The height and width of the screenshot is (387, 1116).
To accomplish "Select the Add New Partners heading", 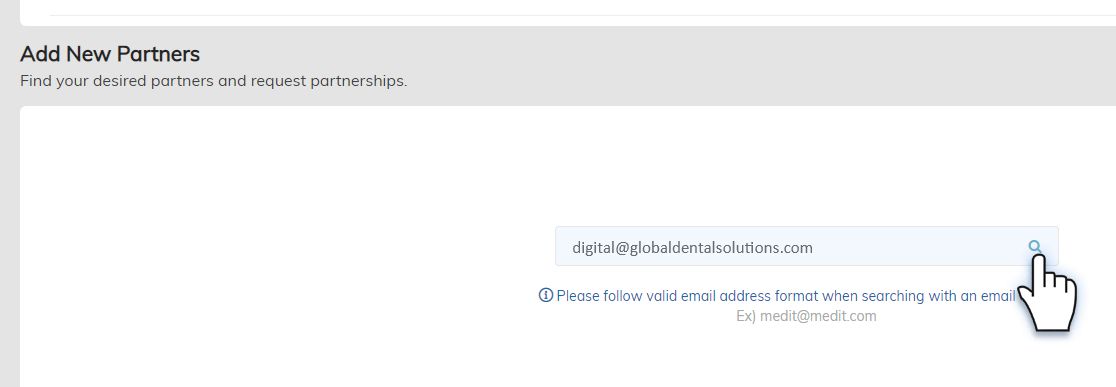I will click(x=110, y=54).
